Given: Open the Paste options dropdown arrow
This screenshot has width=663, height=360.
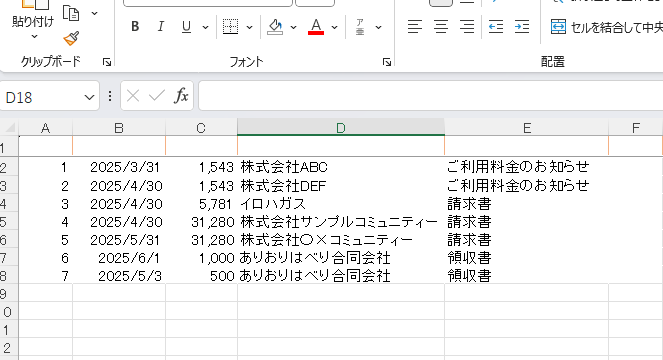Looking at the screenshot, I should point(34,36).
